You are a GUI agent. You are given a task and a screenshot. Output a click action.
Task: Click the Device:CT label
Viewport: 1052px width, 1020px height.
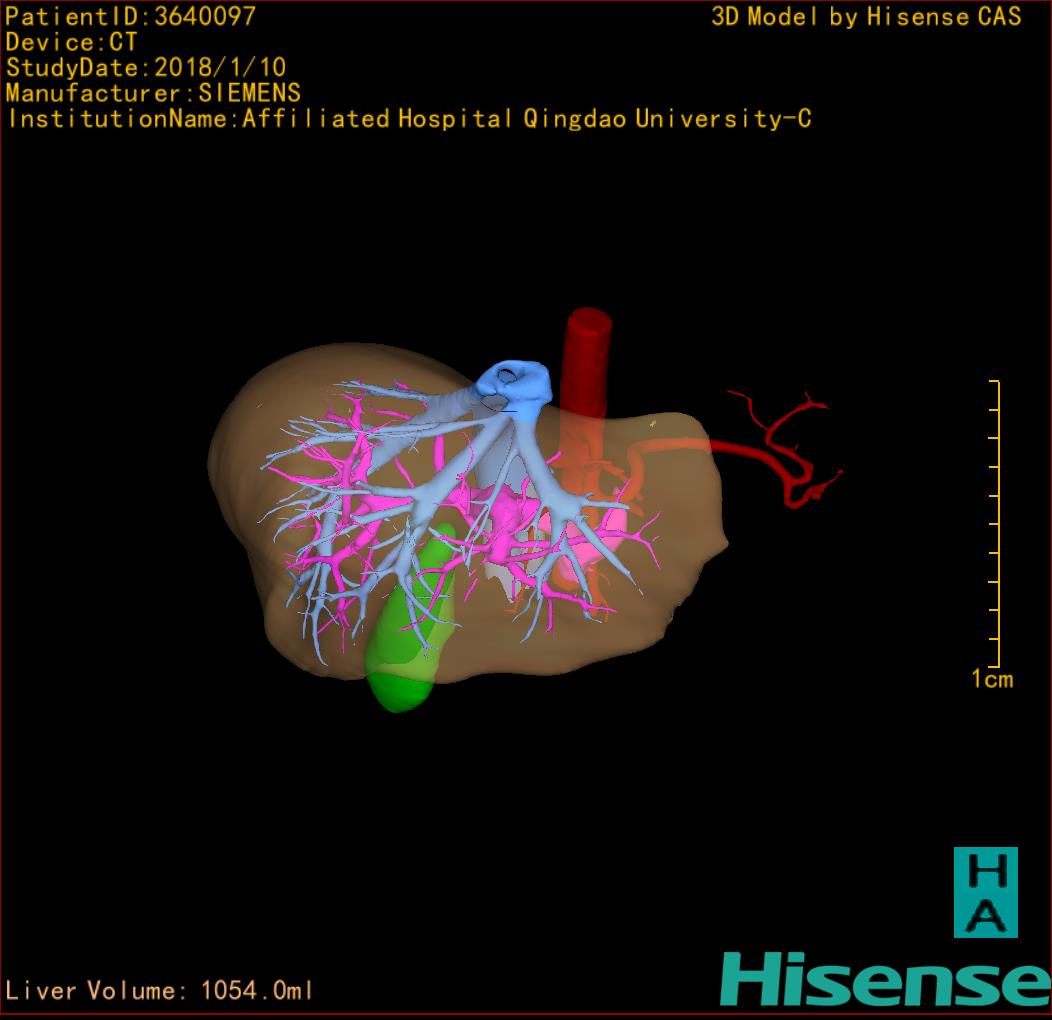coord(71,42)
